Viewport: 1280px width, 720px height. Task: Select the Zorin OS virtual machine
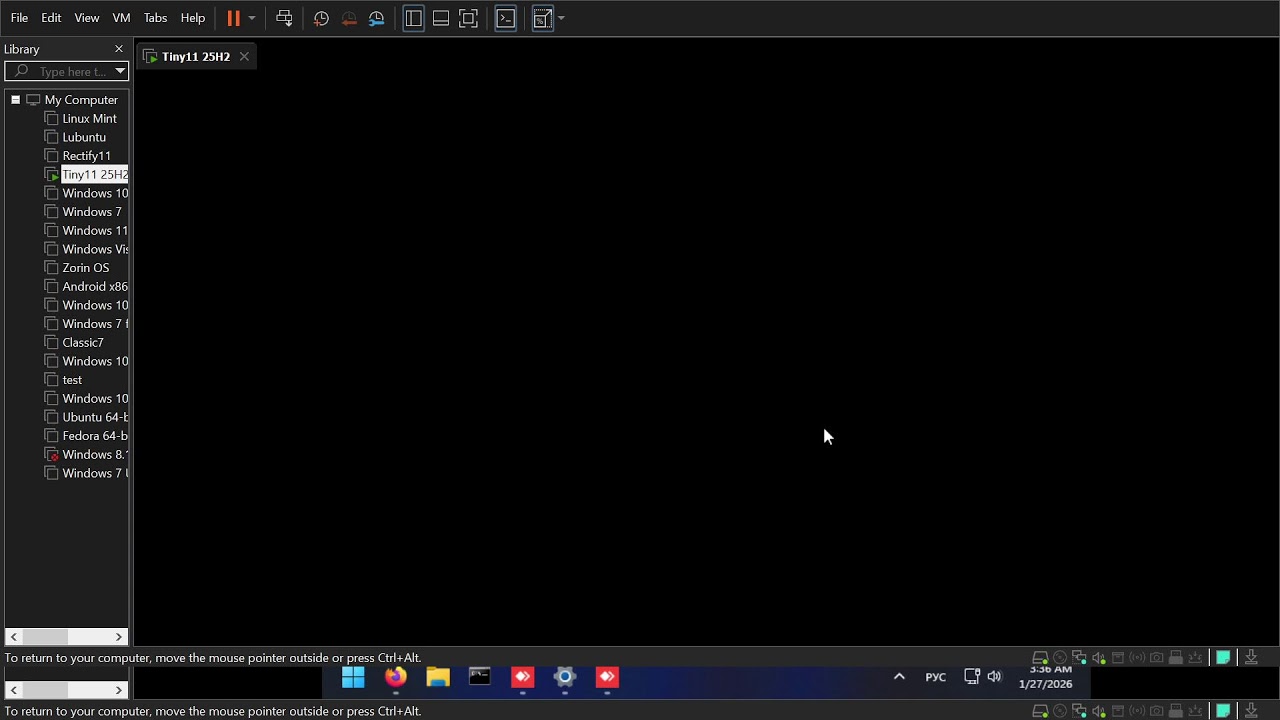tap(85, 268)
